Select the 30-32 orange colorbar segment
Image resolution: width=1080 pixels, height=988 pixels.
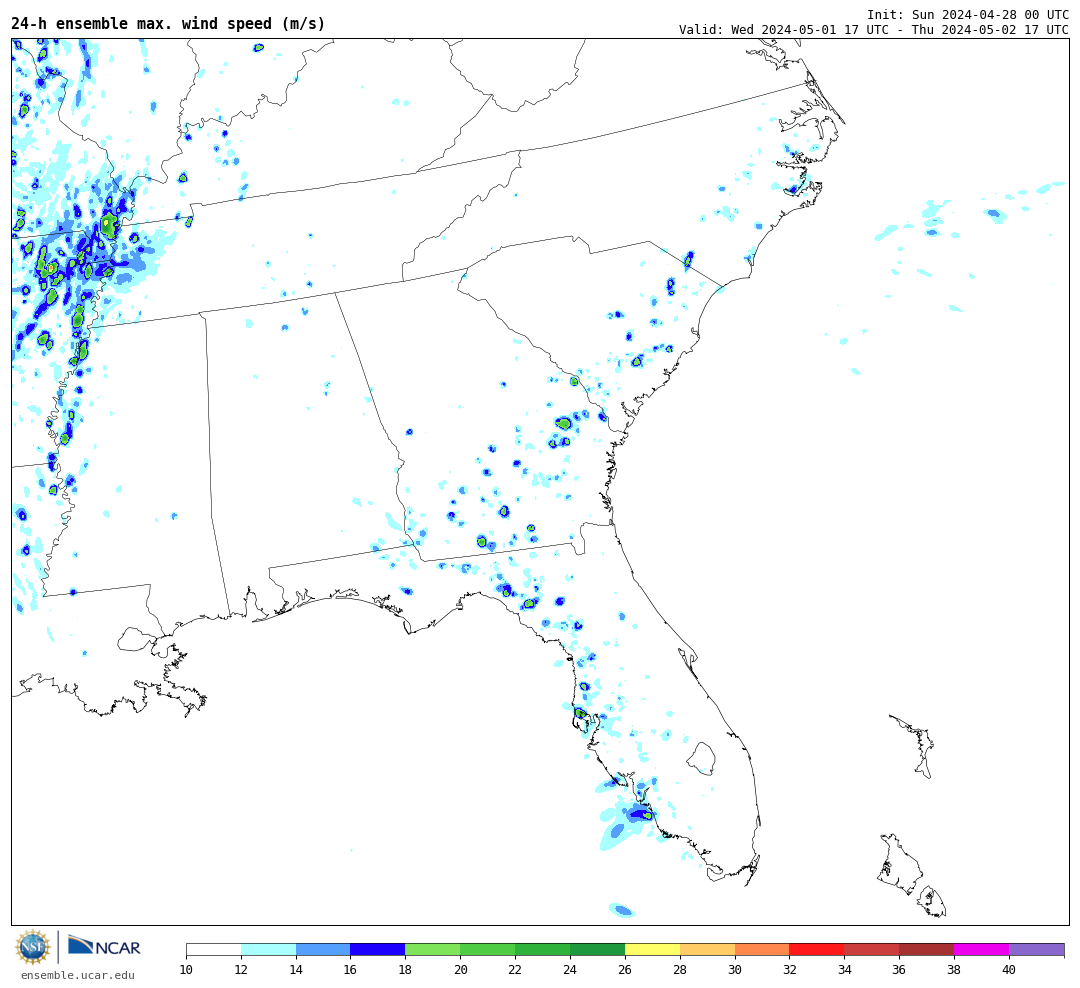[x=762, y=950]
